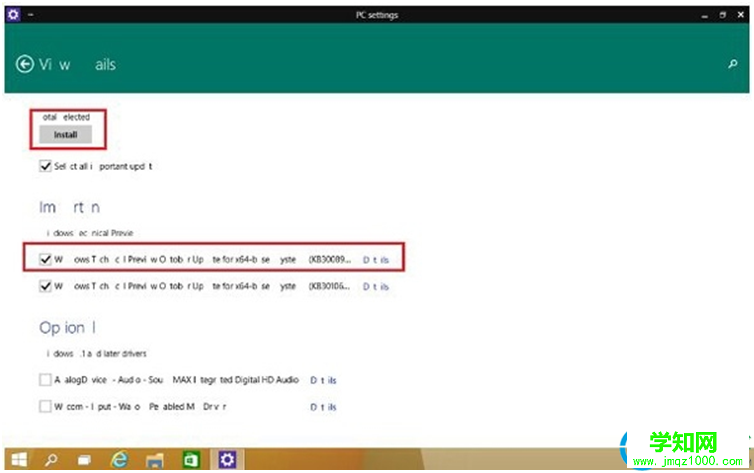Click the back arrow in the header
The height and width of the screenshot is (473, 754).
(25, 64)
